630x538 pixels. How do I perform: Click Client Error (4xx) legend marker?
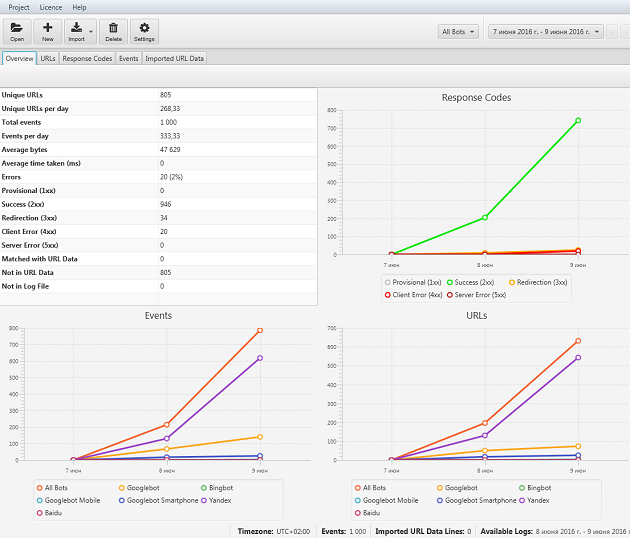click(x=388, y=295)
